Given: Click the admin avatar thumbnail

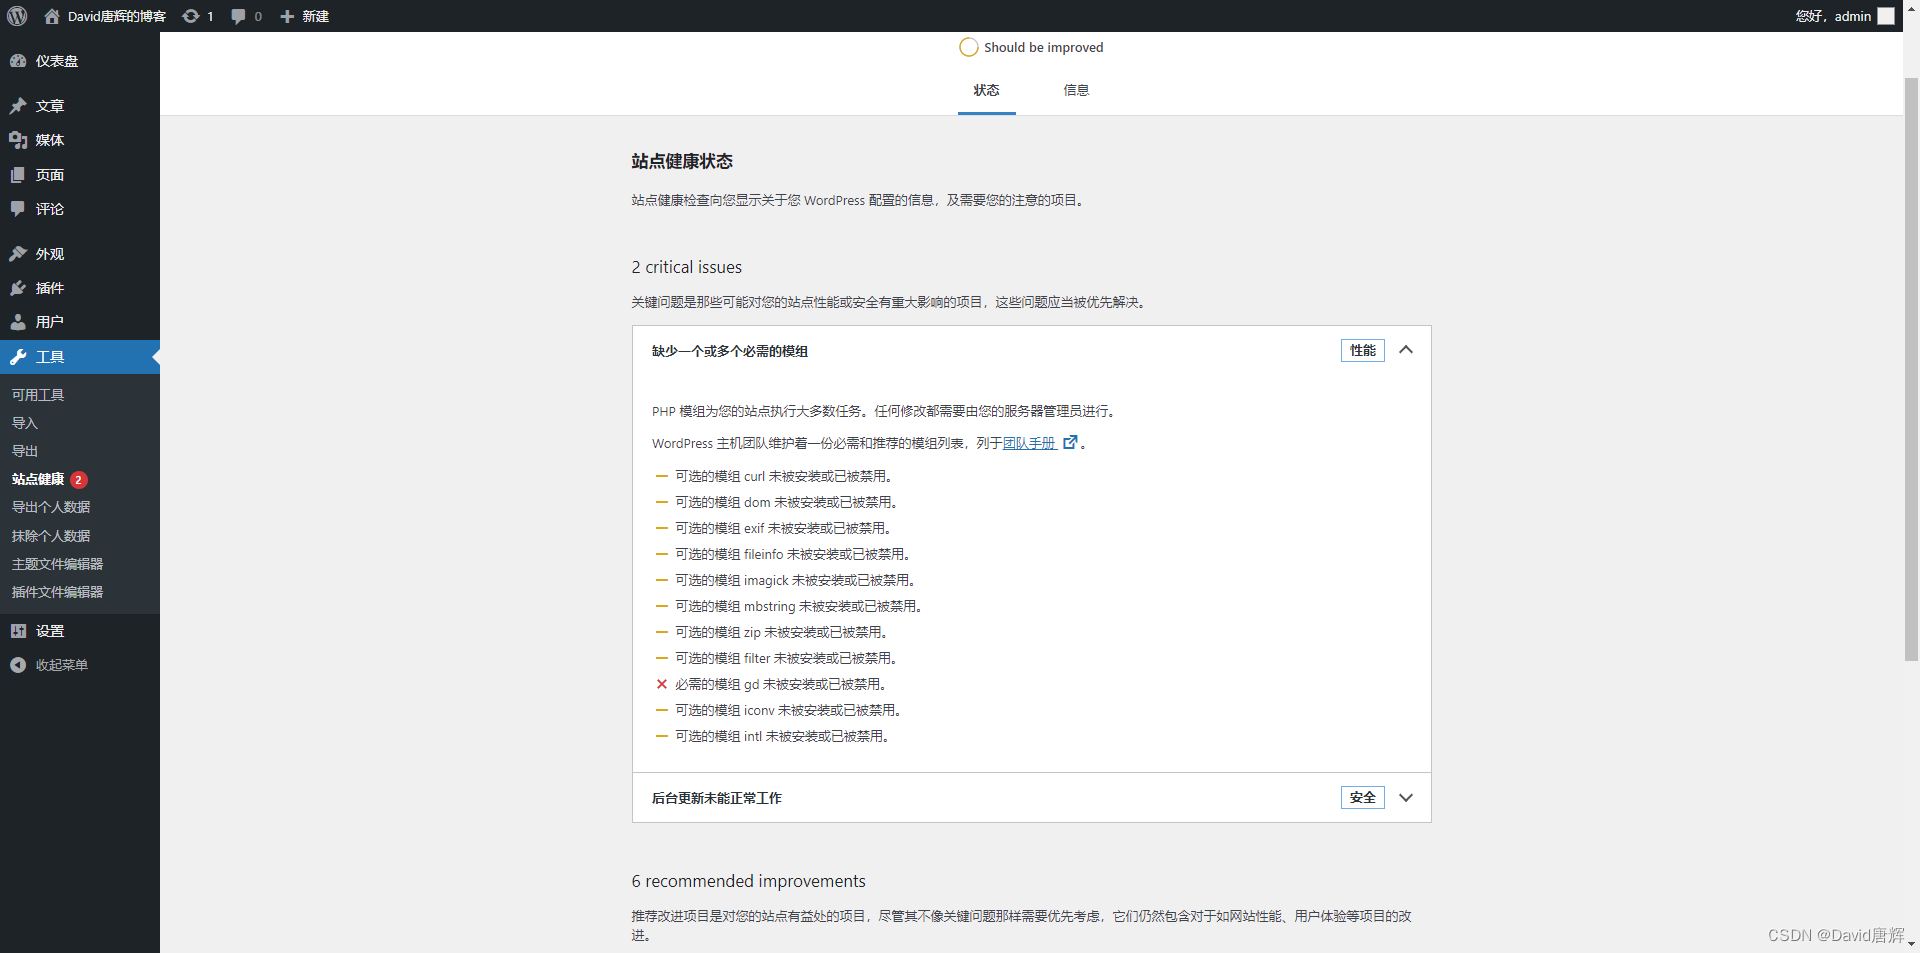Looking at the screenshot, I should (x=1886, y=16).
